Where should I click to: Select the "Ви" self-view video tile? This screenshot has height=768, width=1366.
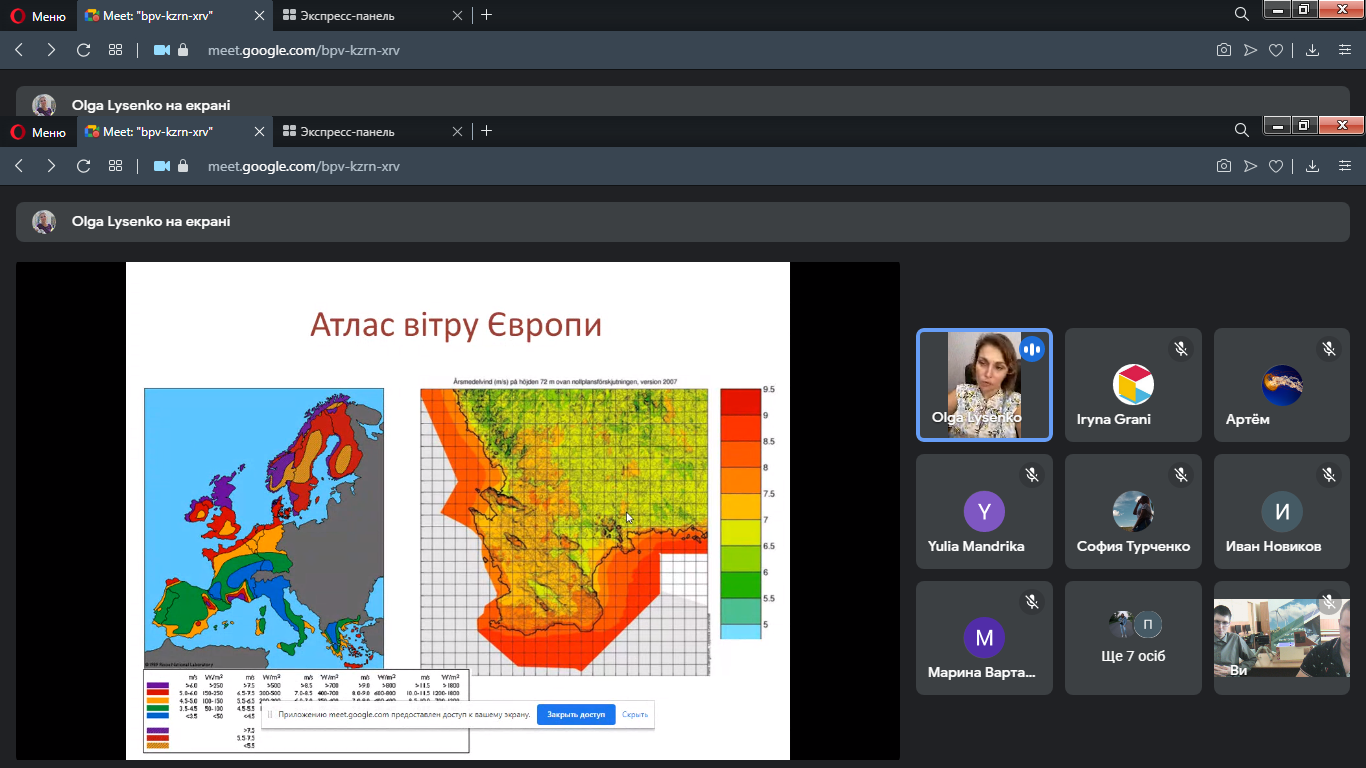(1281, 638)
